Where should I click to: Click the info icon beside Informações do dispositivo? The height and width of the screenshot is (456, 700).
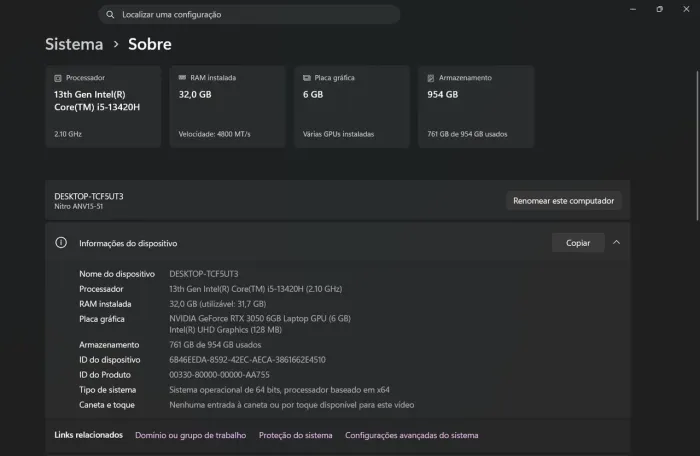tap(61, 243)
